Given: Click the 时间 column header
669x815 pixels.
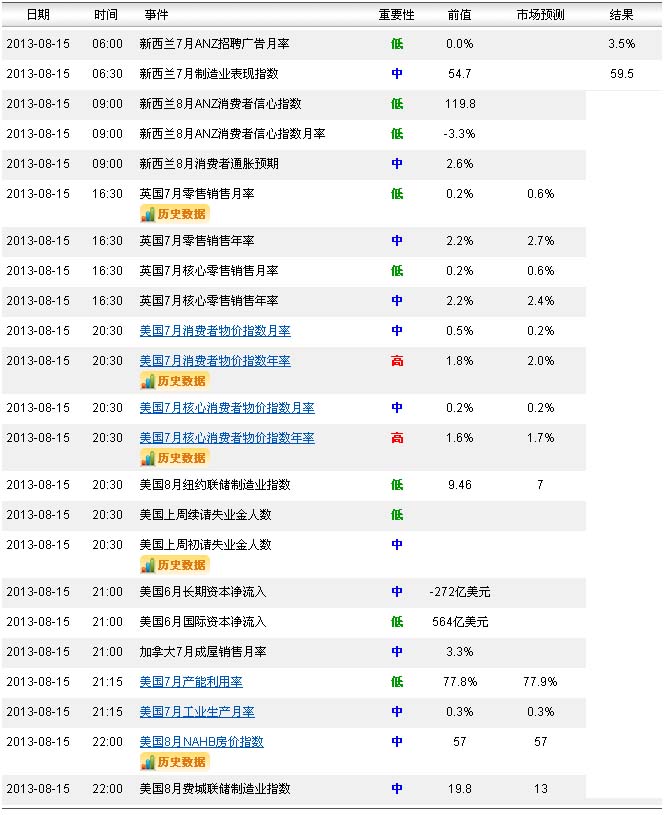Looking at the screenshot, I should [x=106, y=15].
